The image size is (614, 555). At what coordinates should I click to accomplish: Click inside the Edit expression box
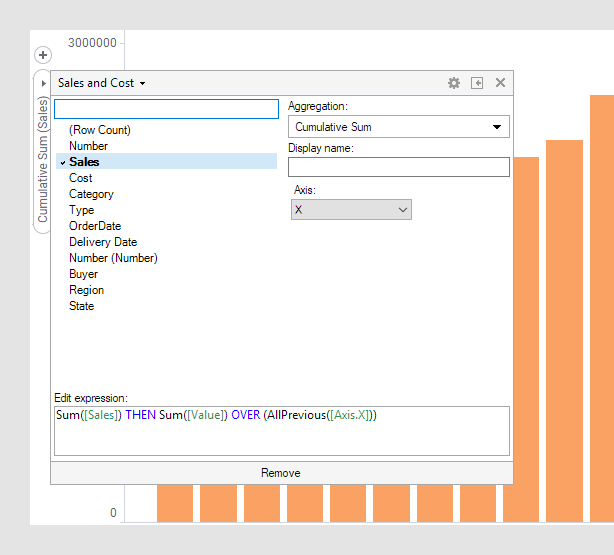tap(281, 430)
